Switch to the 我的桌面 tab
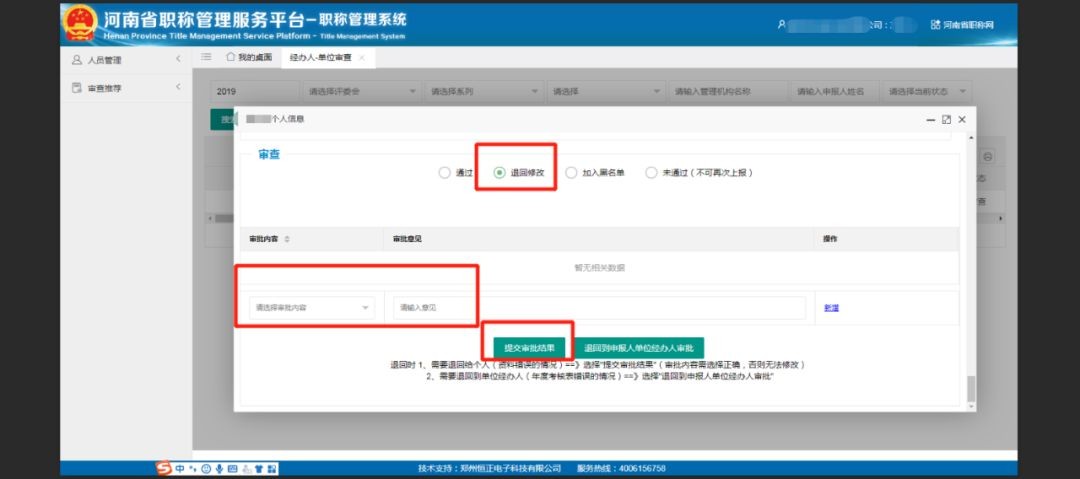 249,57
